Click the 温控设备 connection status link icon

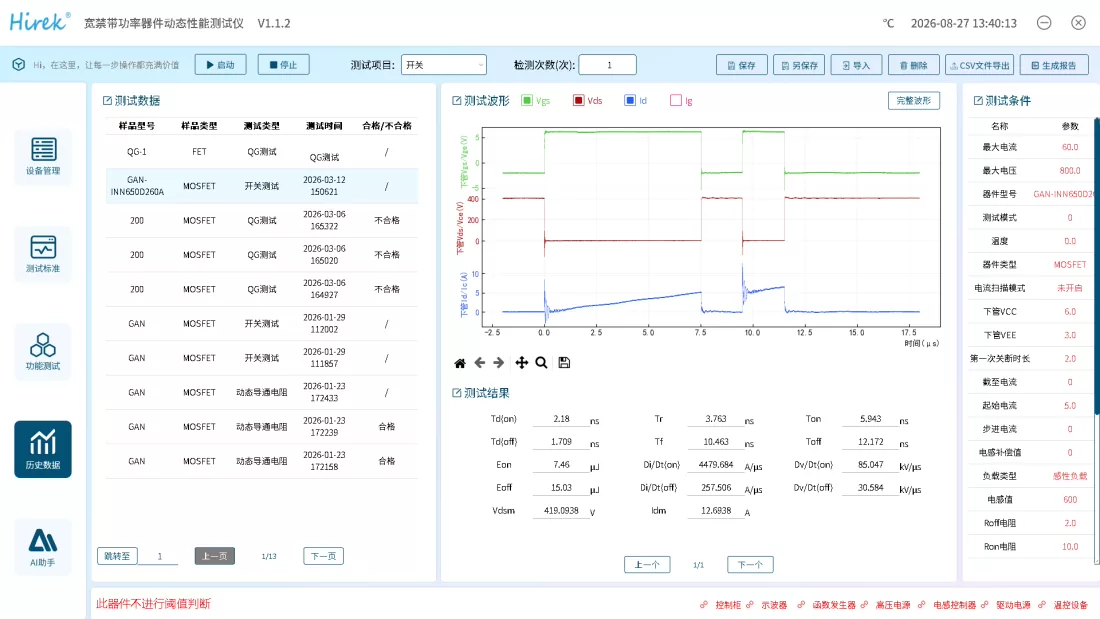tap(1042, 605)
